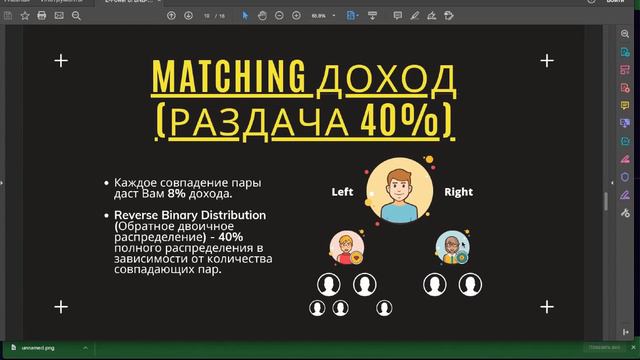The width and height of the screenshot is (640, 360).
Task: Expand unnamed.png download options chevron
Action: pos(85,348)
